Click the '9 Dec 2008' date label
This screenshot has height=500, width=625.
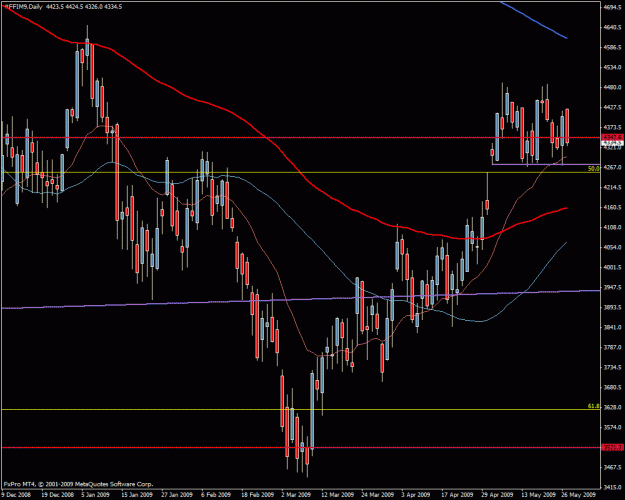(14, 494)
